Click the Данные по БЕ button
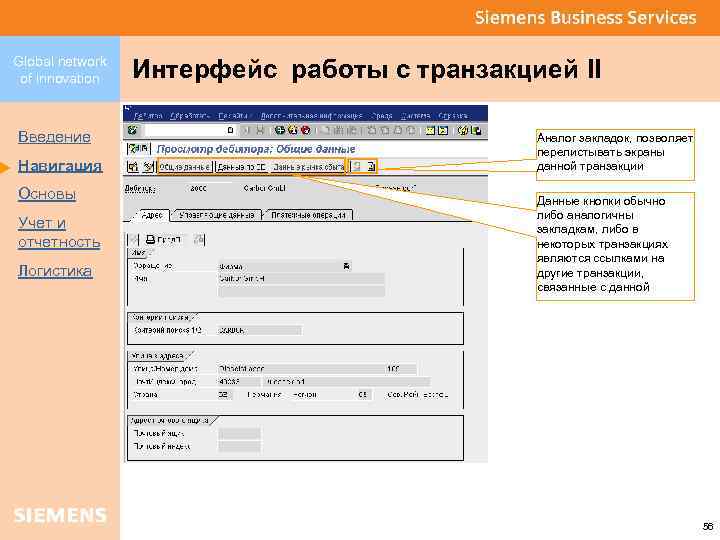This screenshot has width=720, height=540. click(x=242, y=167)
